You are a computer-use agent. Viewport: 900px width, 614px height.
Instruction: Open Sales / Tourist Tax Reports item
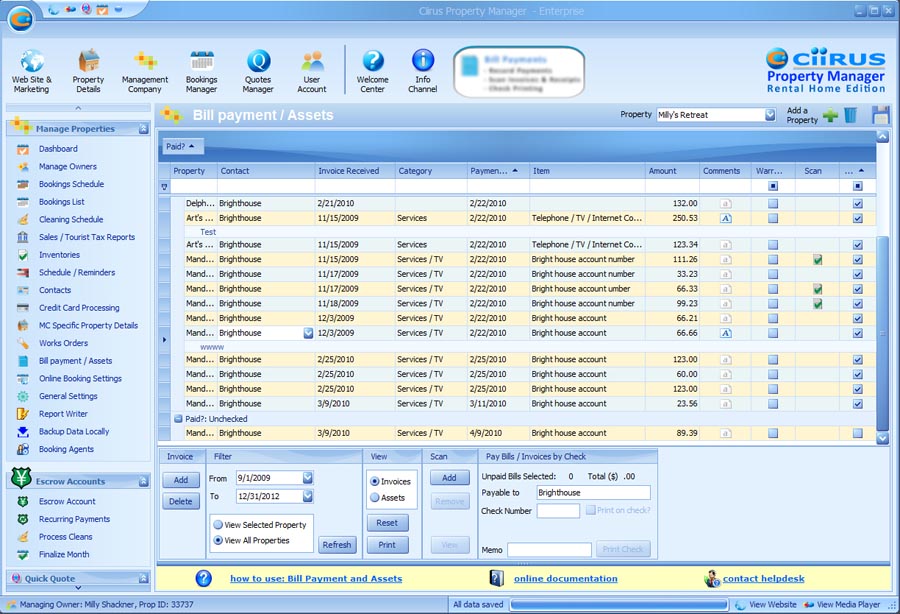click(87, 237)
